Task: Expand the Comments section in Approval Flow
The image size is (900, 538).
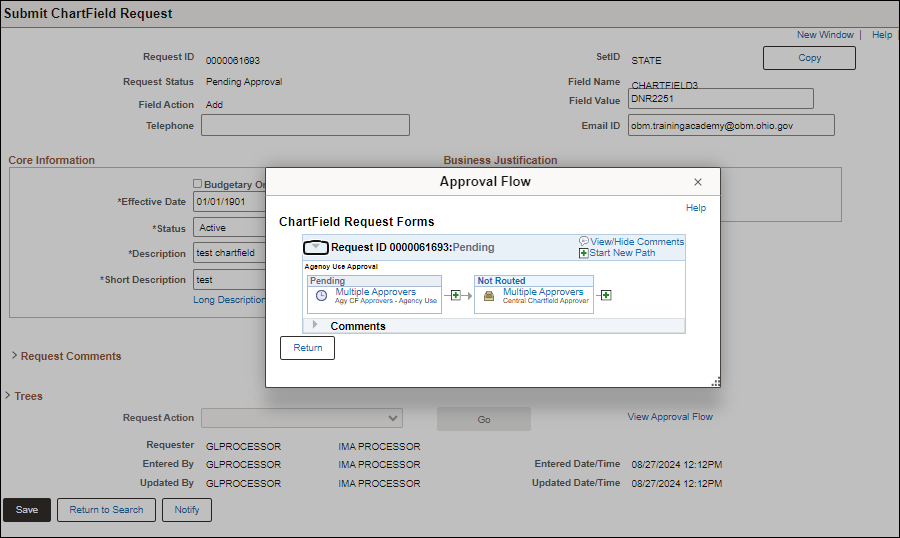Action: pyautogui.click(x=315, y=325)
